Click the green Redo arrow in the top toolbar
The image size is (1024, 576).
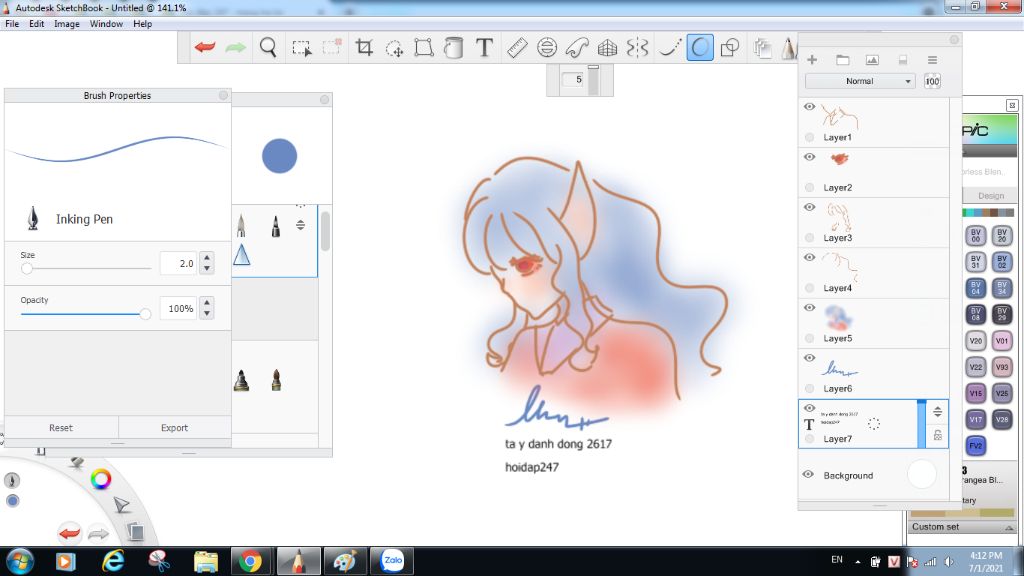click(x=235, y=47)
